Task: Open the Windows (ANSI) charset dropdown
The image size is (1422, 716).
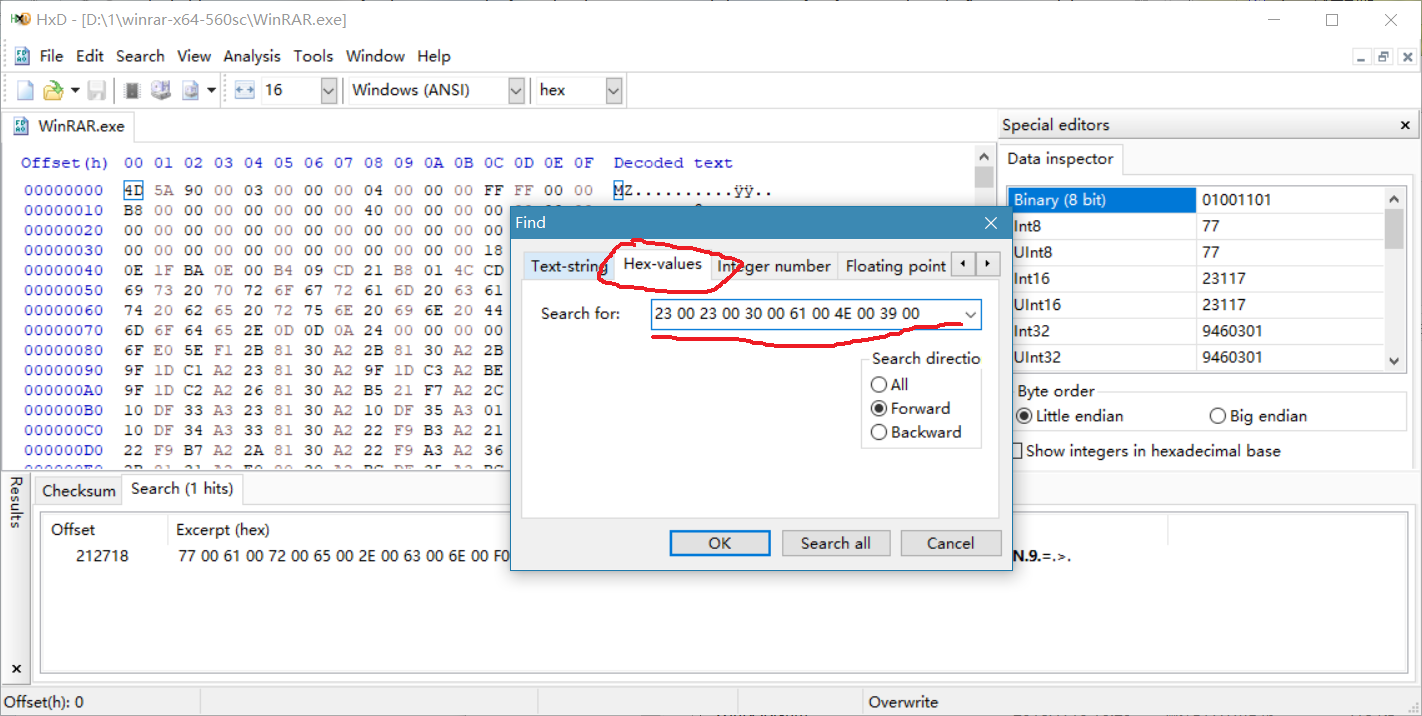Action: tap(516, 90)
